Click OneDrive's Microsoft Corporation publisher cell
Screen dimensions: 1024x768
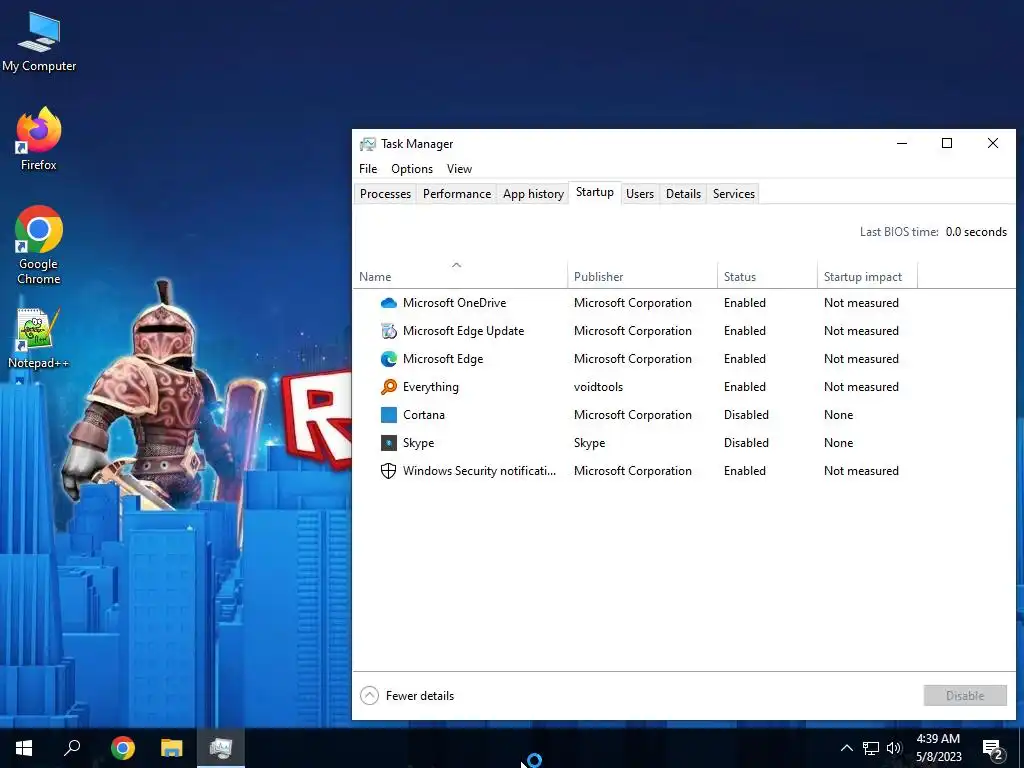(x=633, y=303)
